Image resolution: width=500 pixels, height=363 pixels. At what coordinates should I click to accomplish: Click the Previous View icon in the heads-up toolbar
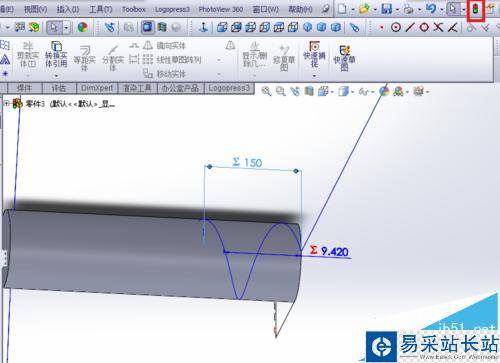[295, 91]
